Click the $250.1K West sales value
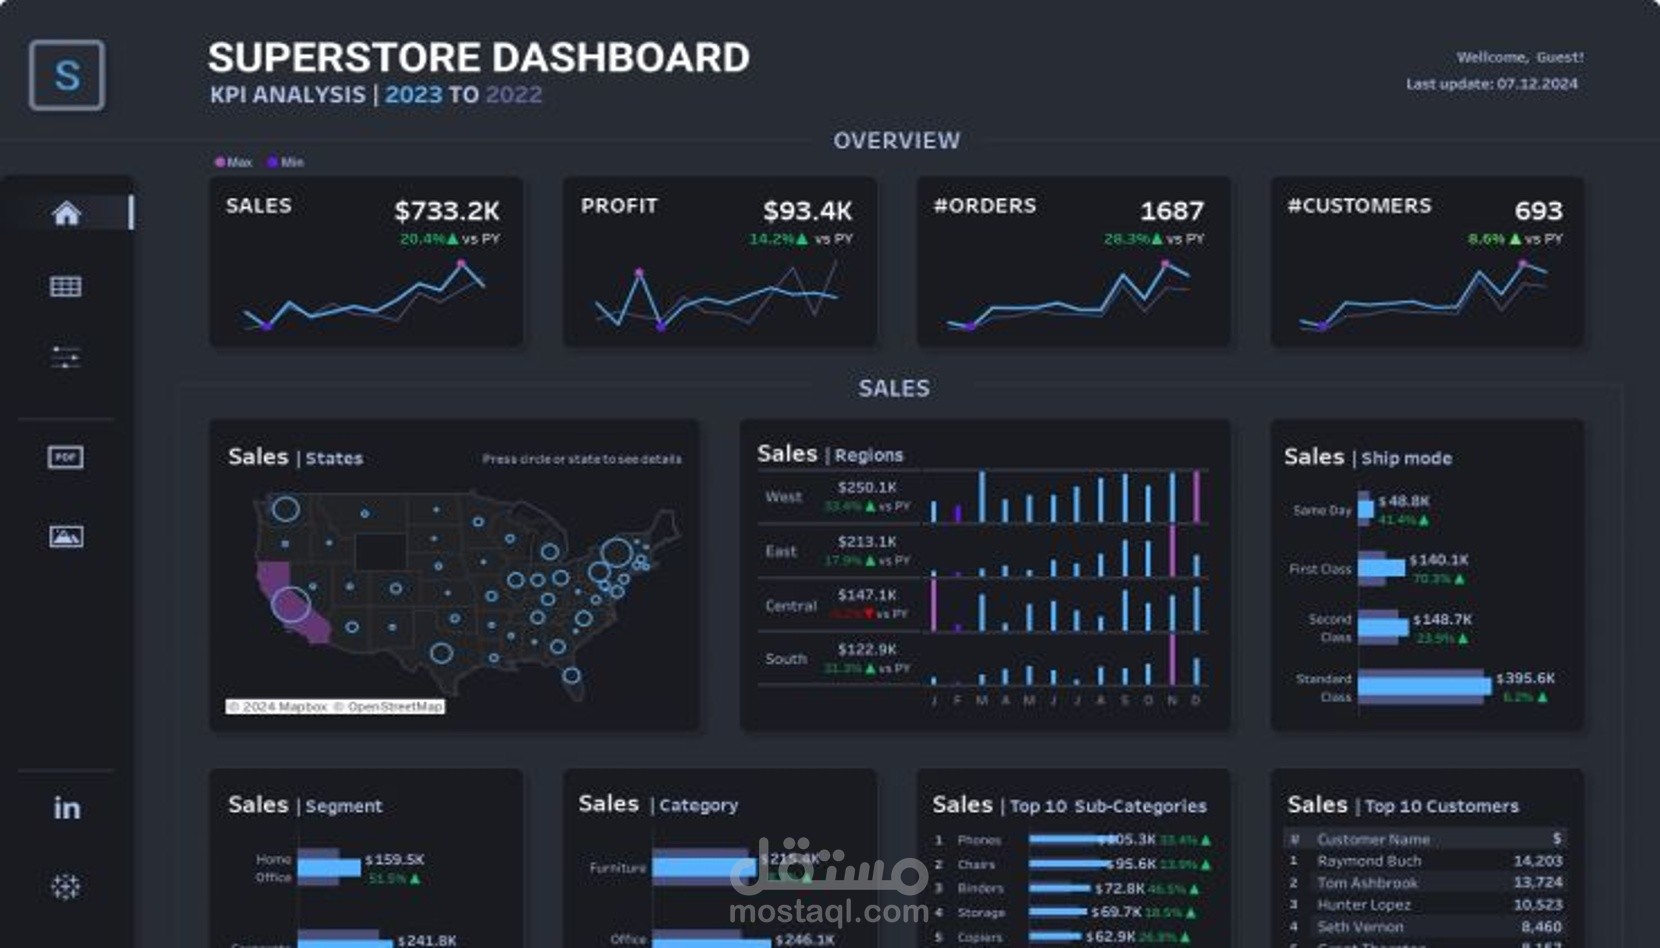Screen dimensions: 1660x948 coord(867,487)
